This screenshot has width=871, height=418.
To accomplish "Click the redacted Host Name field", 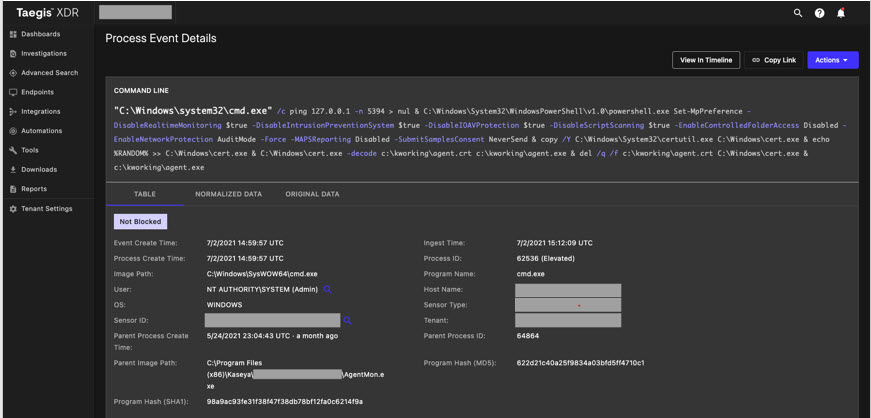I will pyautogui.click(x=568, y=290).
